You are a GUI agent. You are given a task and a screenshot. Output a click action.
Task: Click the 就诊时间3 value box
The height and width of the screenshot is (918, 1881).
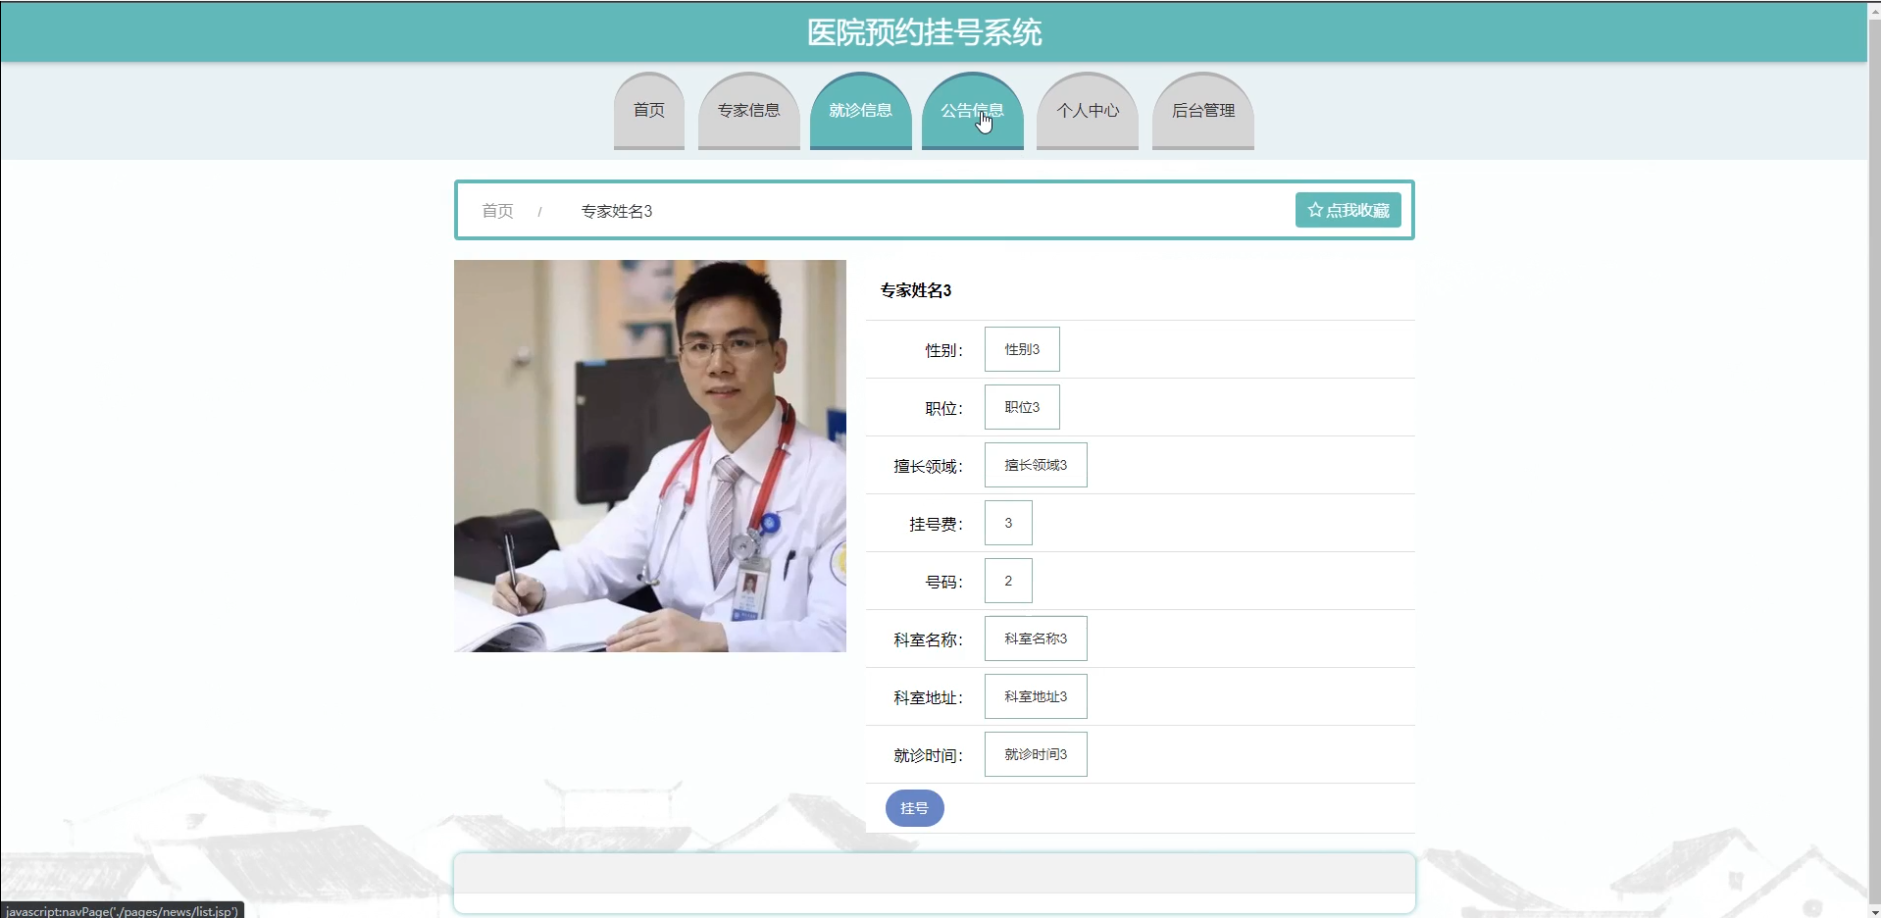coord(1035,754)
